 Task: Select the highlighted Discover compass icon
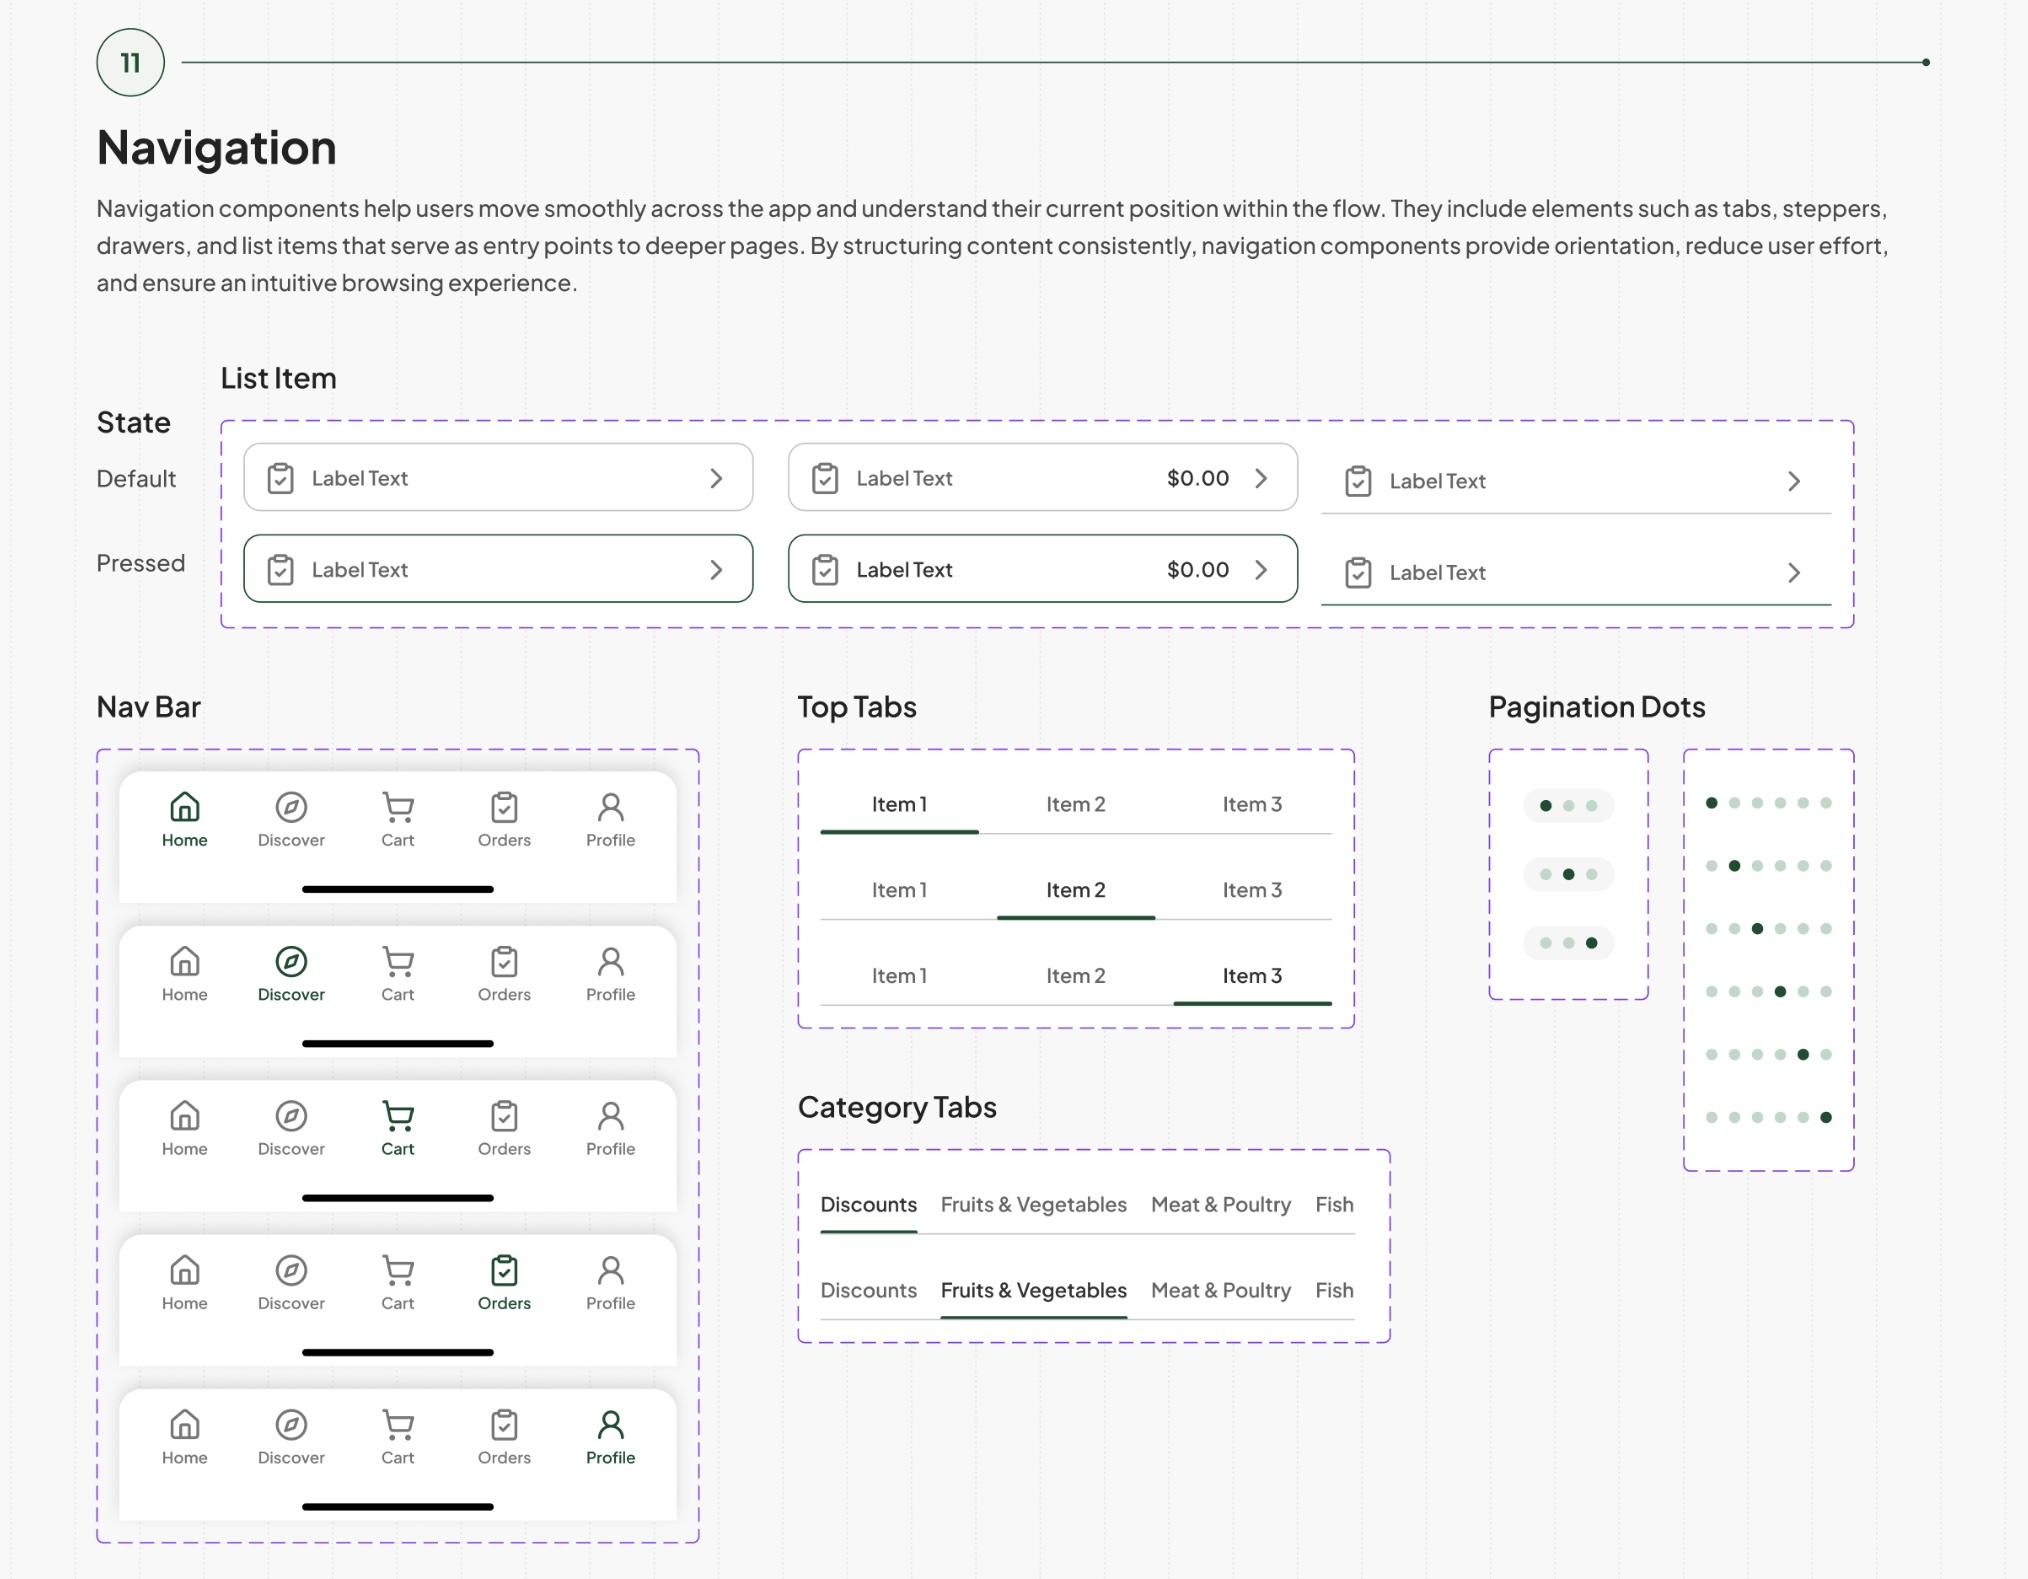point(291,961)
